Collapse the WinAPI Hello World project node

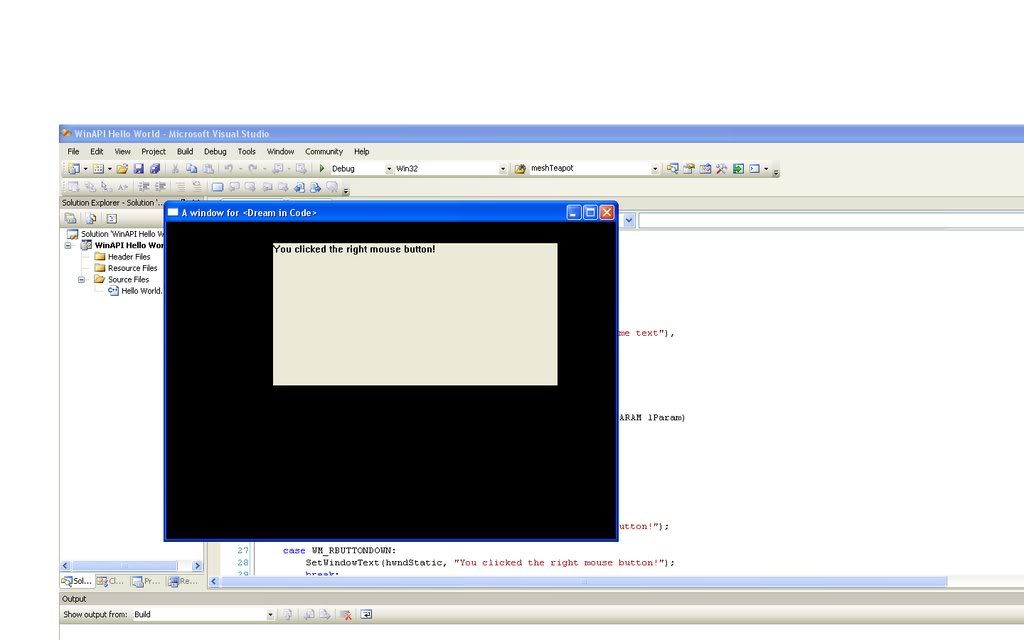68,246
